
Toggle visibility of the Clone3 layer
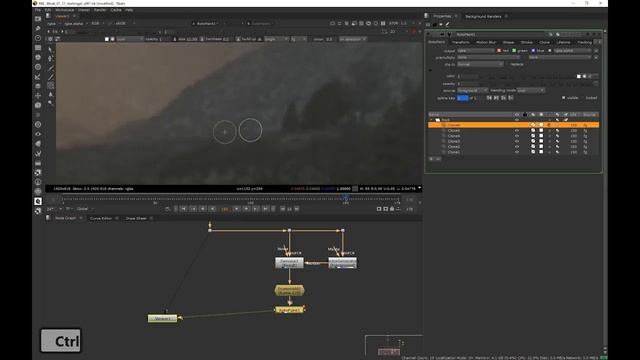tap(517, 141)
